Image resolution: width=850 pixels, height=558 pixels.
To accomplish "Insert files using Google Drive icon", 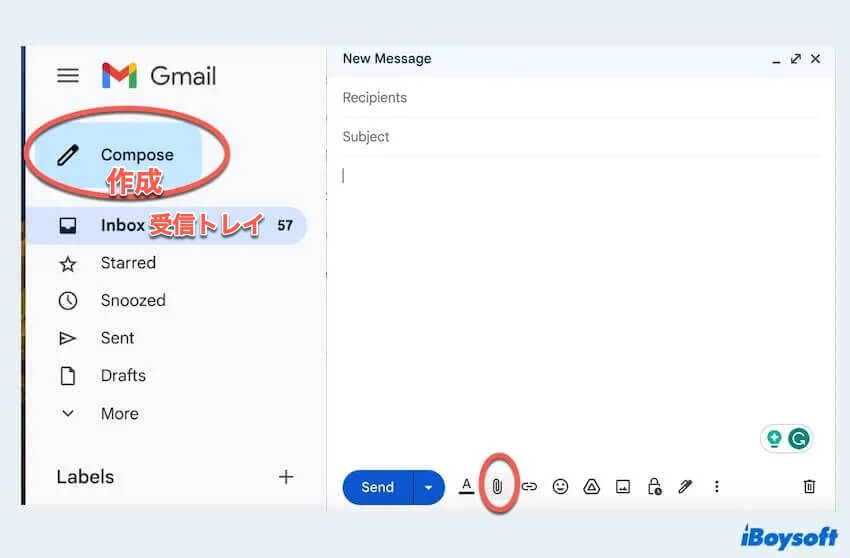I will 591,487.
